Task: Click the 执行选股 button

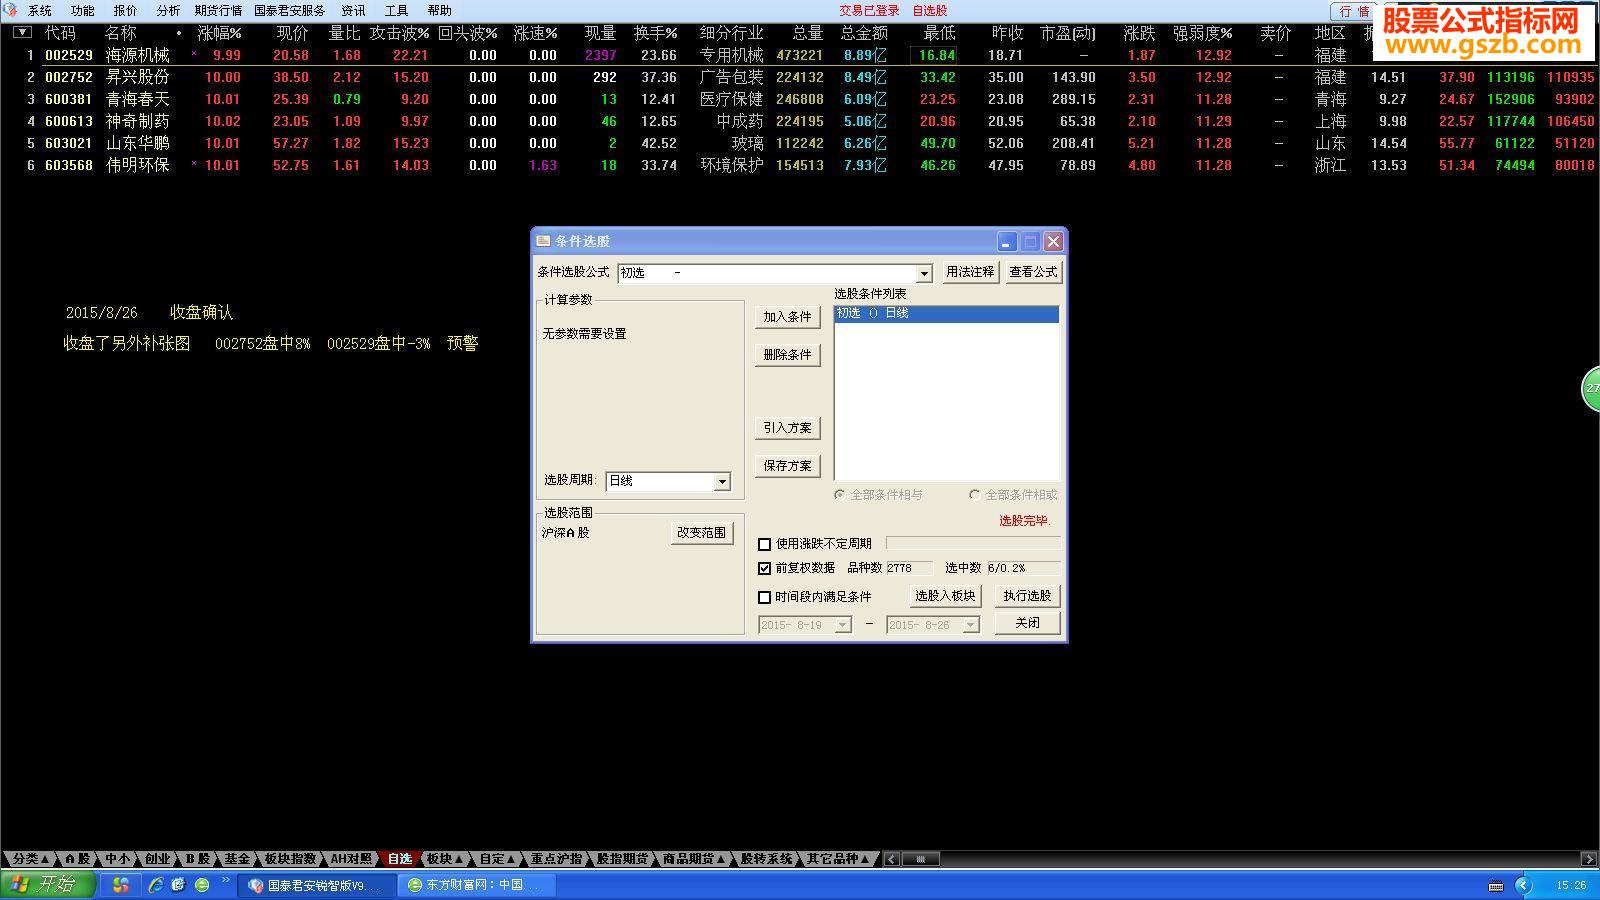Action: click(1027, 596)
